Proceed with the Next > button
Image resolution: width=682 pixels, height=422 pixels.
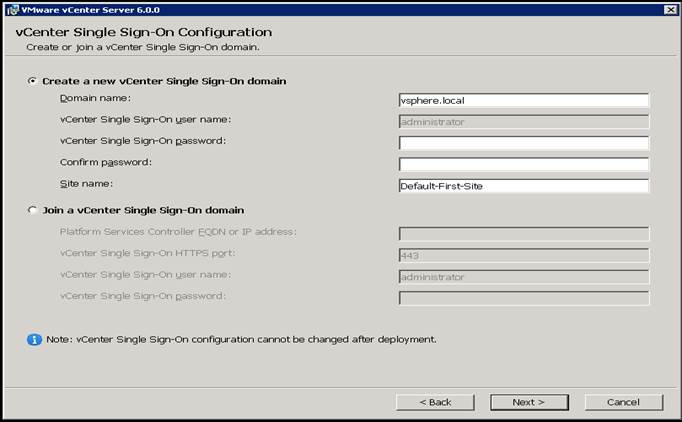click(529, 402)
